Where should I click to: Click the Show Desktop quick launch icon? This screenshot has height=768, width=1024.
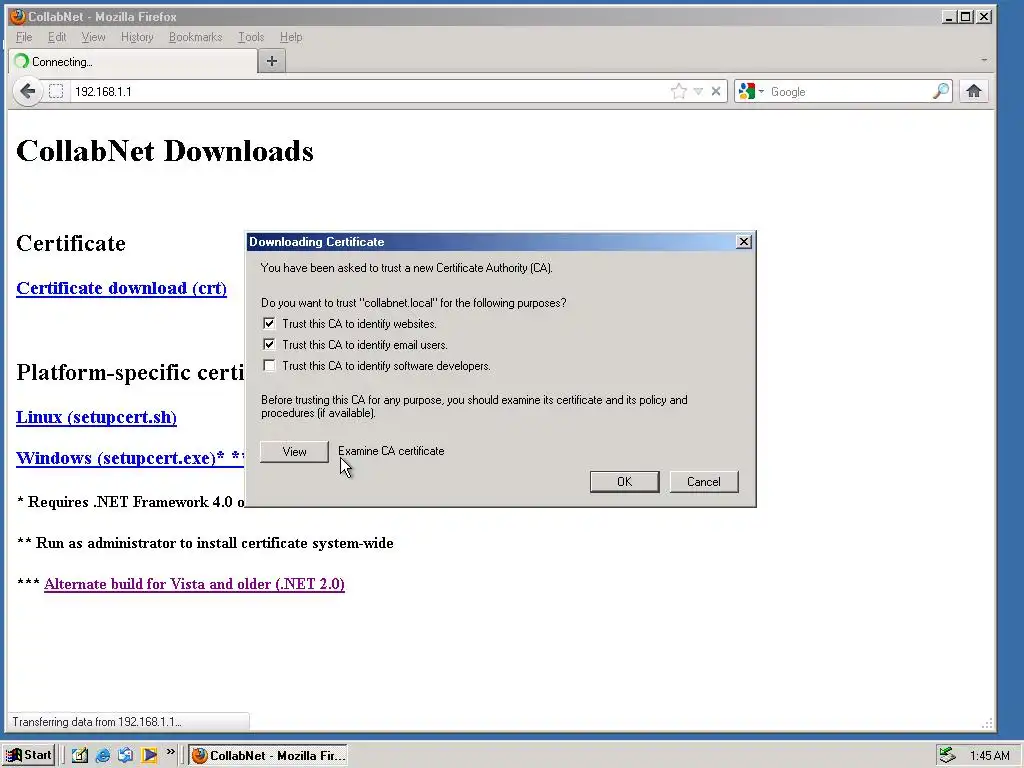pyautogui.click(x=80, y=755)
